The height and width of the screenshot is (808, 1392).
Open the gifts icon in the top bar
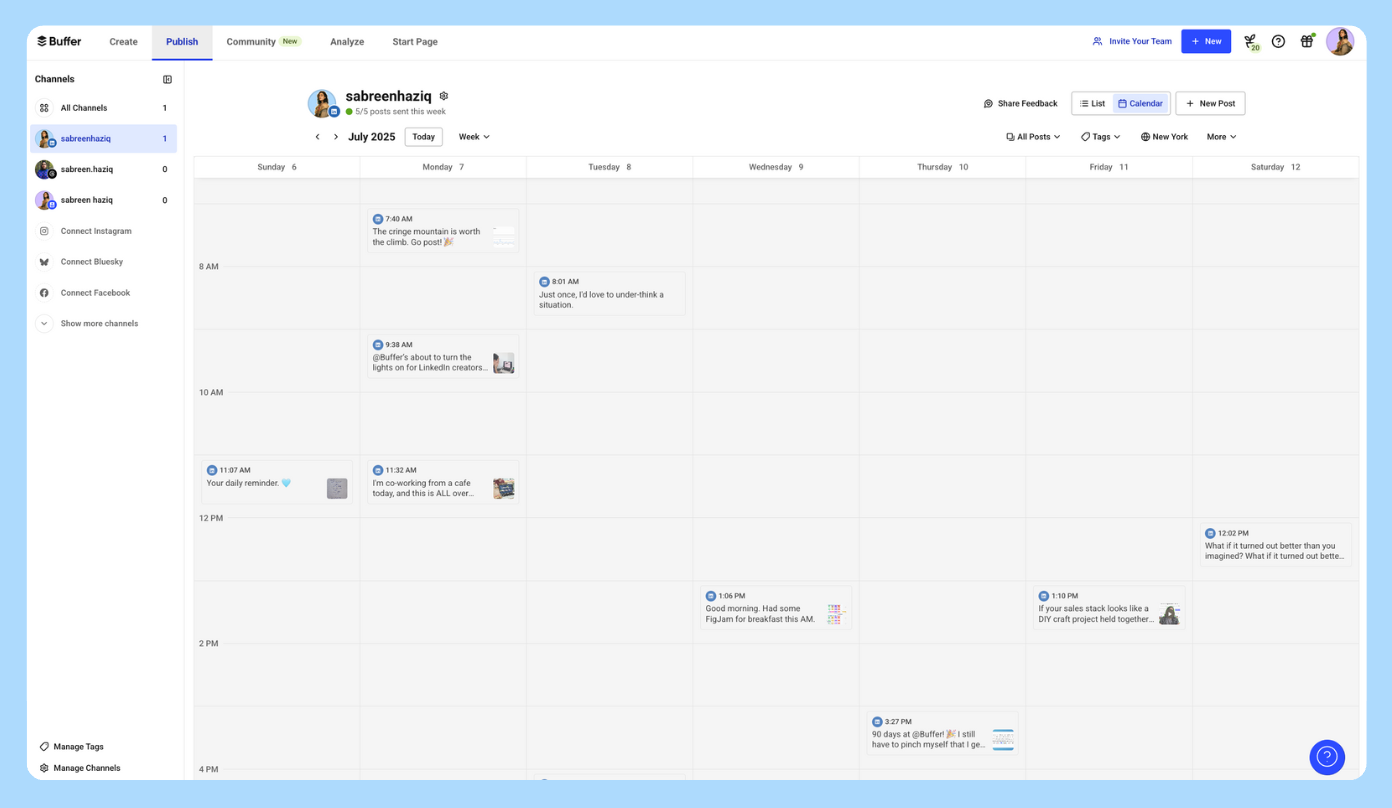click(x=1307, y=41)
